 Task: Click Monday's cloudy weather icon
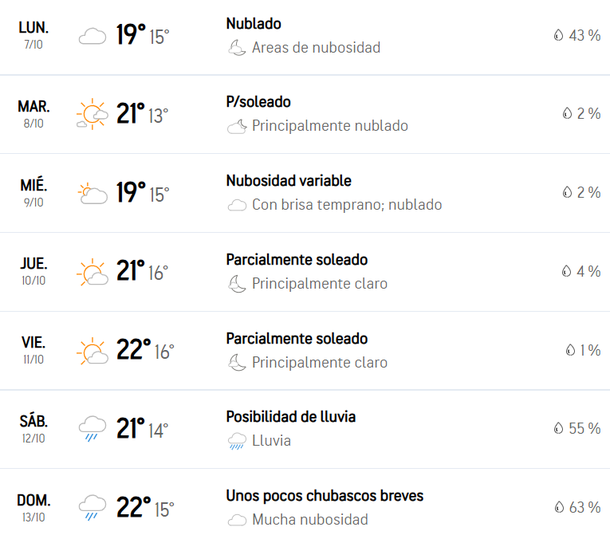point(93,37)
